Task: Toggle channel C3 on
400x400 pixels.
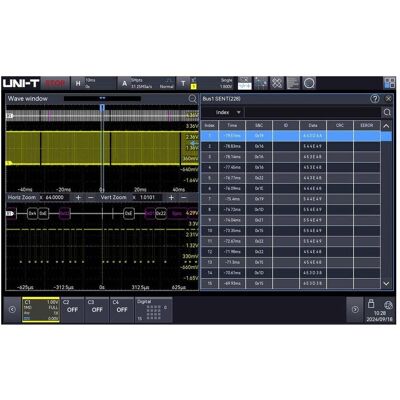Action: tap(97, 310)
